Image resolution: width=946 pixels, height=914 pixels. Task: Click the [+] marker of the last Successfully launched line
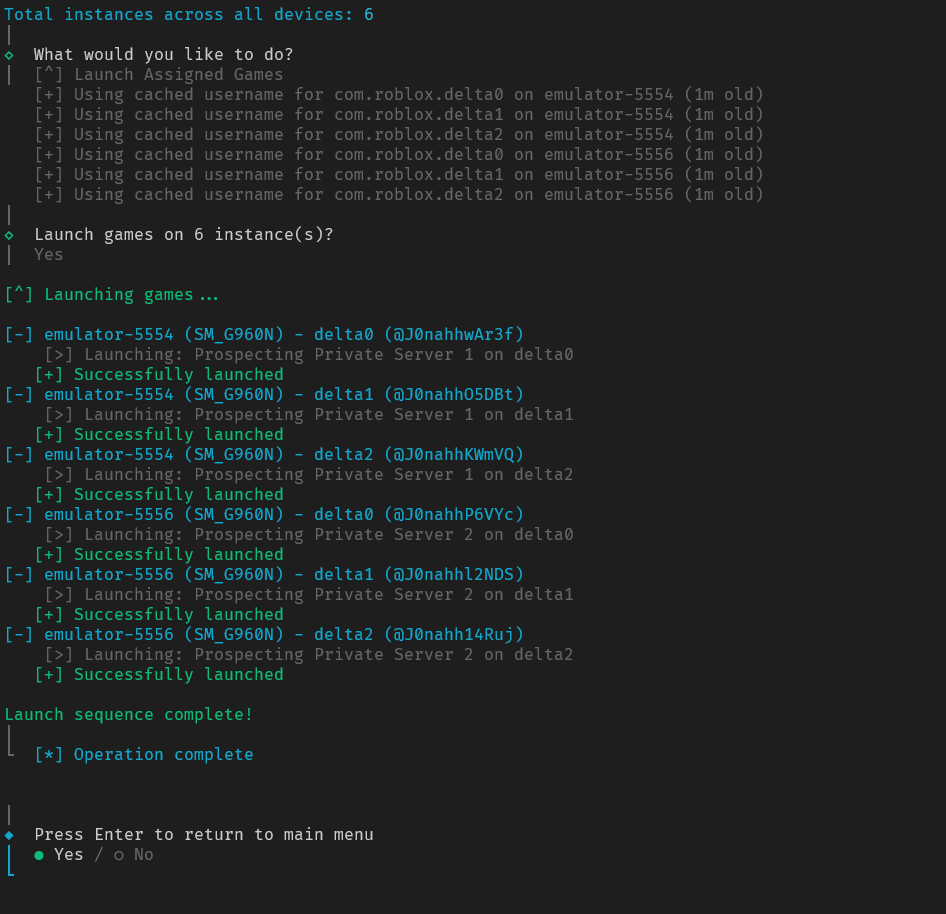point(49,674)
